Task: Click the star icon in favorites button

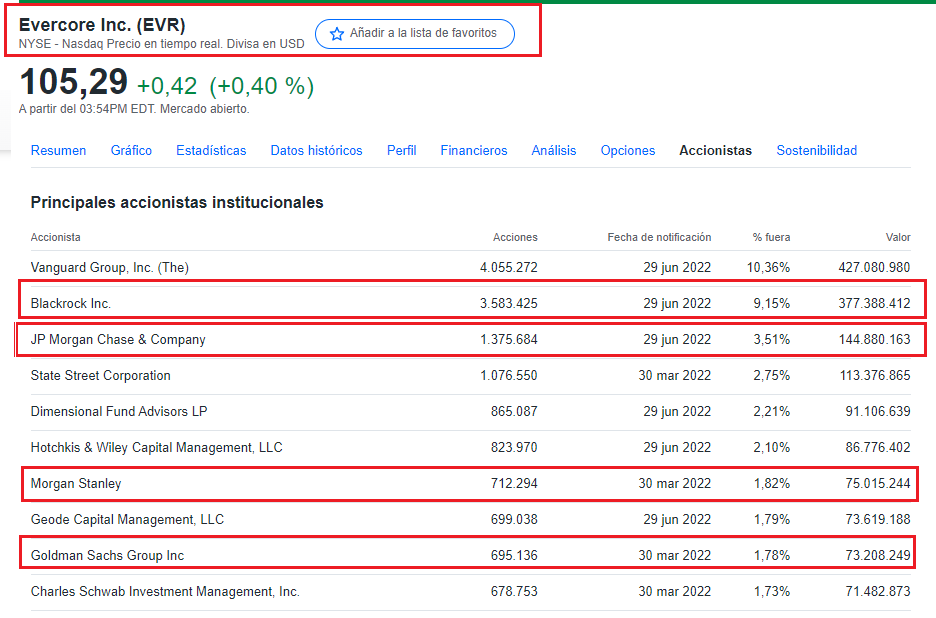Action: point(337,34)
